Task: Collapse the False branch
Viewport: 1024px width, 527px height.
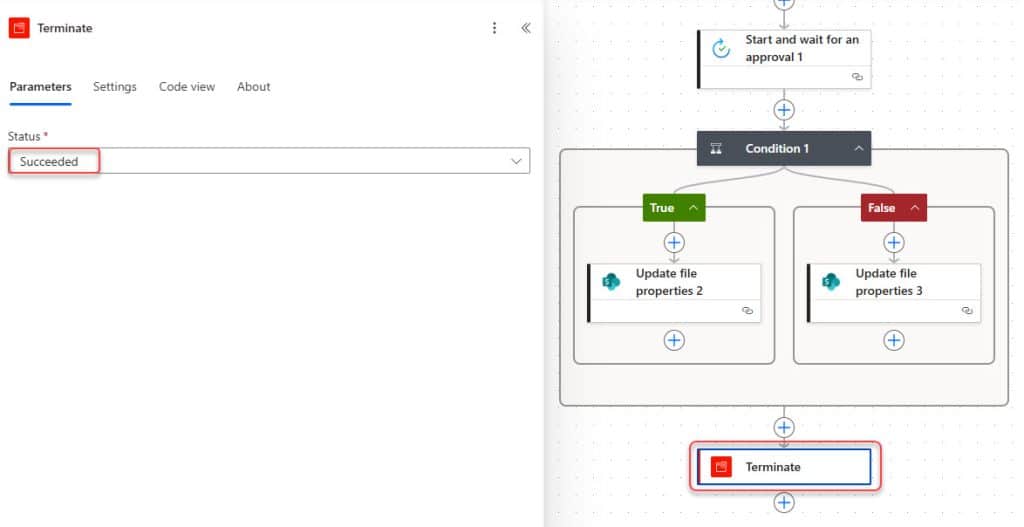Action: click(x=913, y=208)
